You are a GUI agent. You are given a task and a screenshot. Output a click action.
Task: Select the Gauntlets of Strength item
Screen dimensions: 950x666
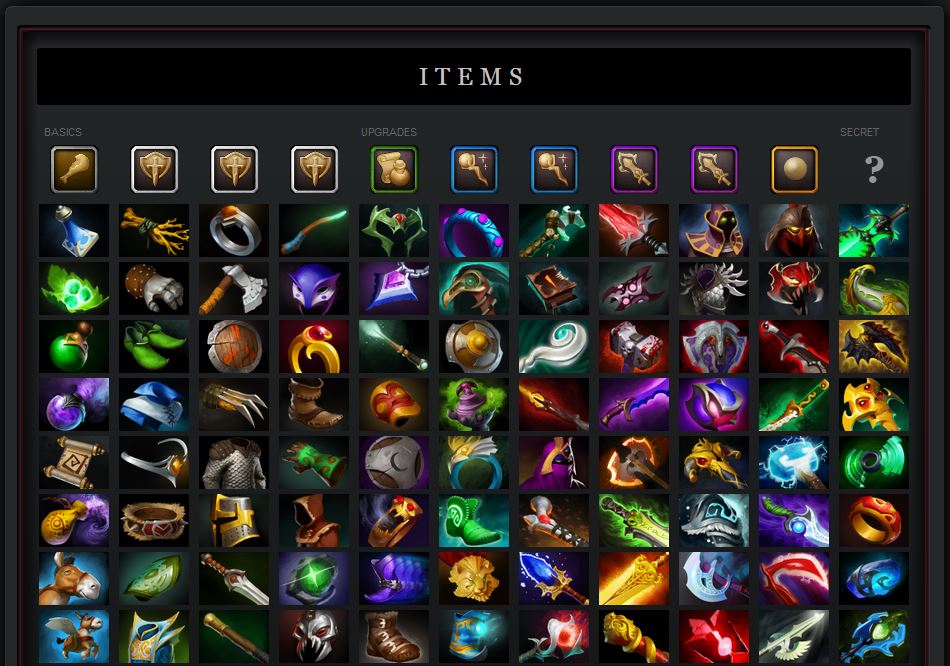click(x=154, y=288)
